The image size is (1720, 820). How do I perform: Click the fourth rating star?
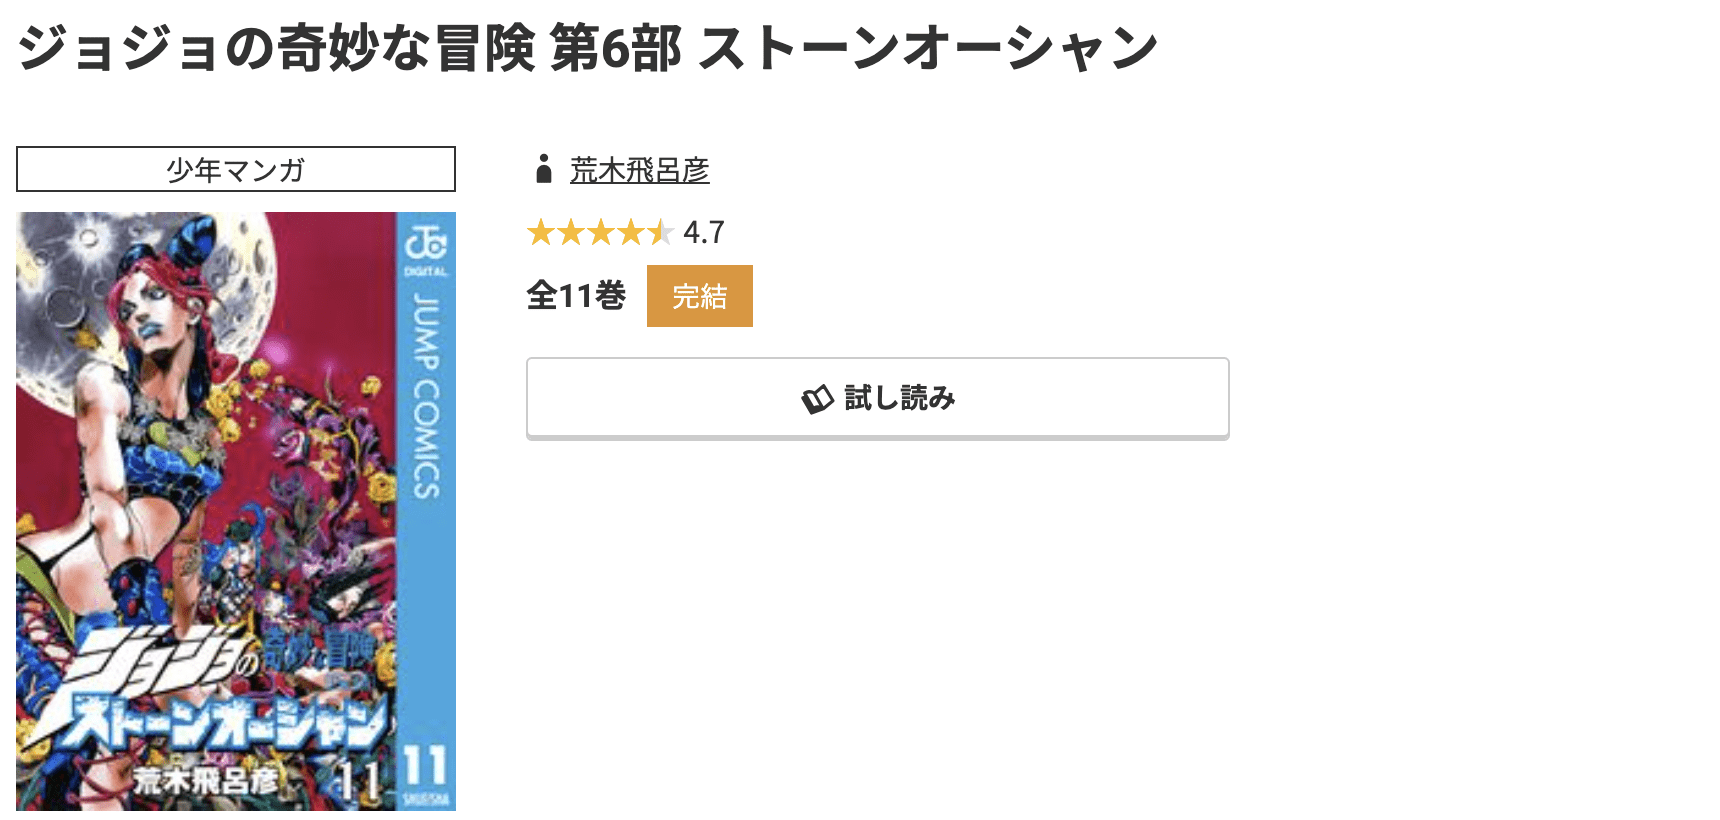[634, 232]
